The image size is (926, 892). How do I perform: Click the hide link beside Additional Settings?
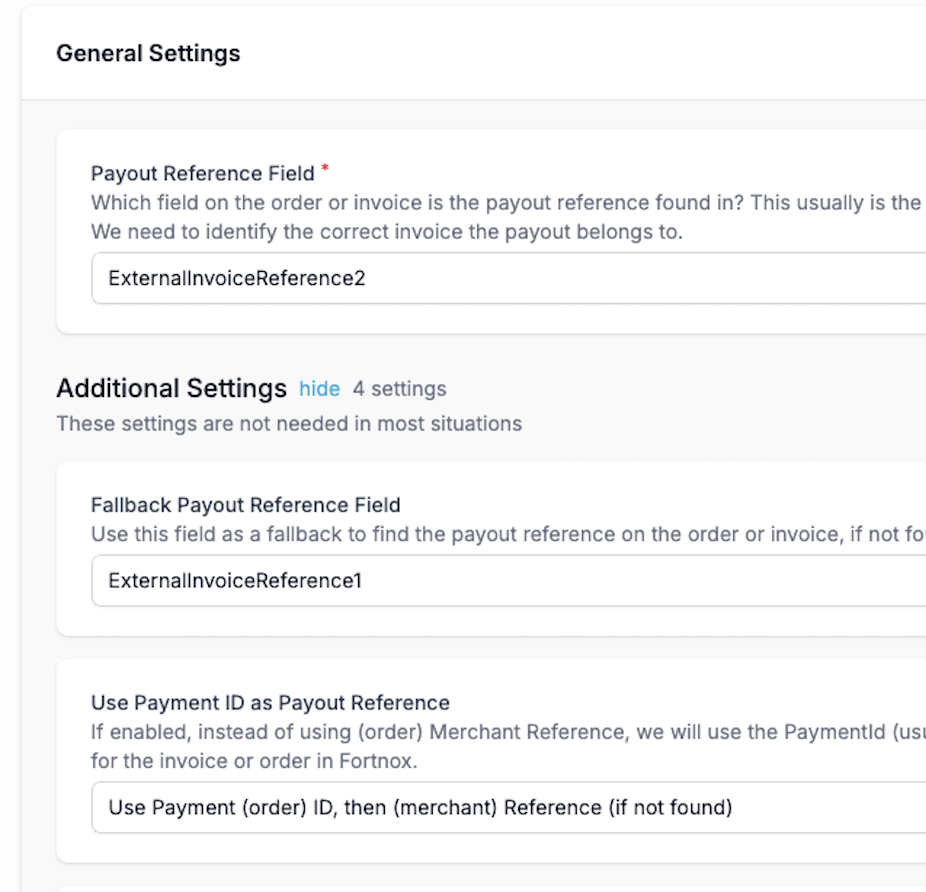319,389
